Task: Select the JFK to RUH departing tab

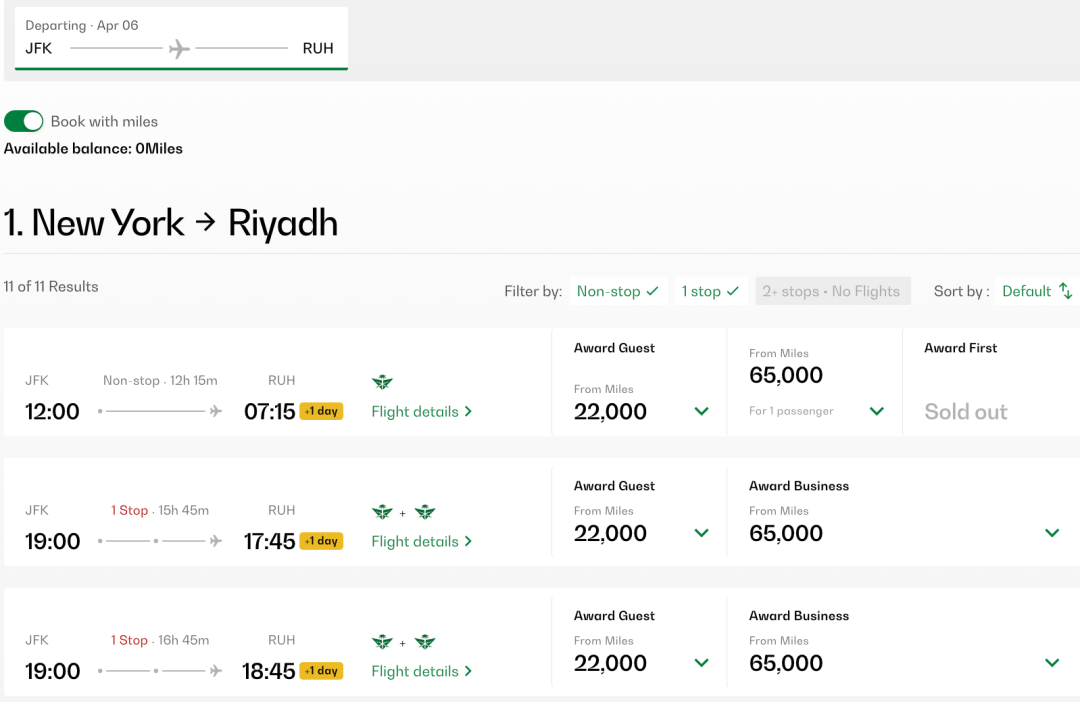Action: 181,39
